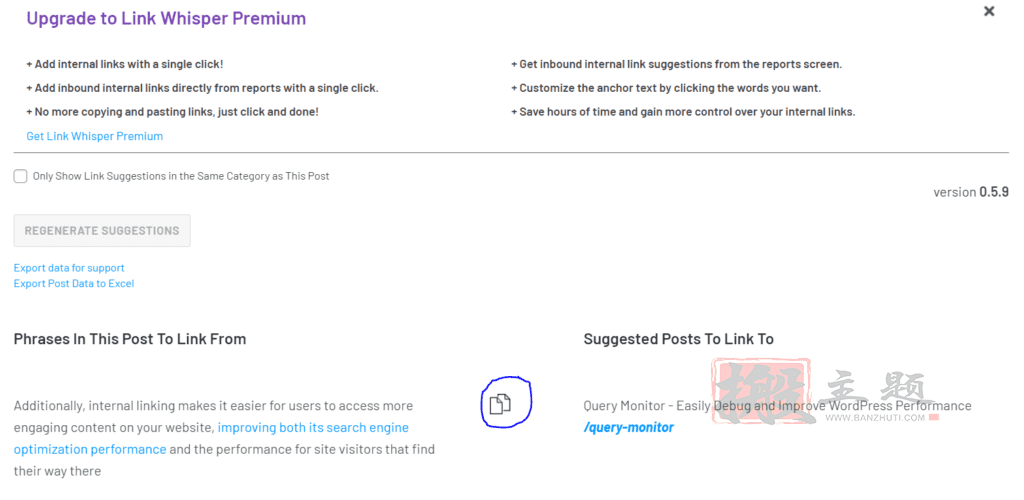Click the copy icon between the columns
This screenshot has height=500, width=1024.
click(x=500, y=405)
